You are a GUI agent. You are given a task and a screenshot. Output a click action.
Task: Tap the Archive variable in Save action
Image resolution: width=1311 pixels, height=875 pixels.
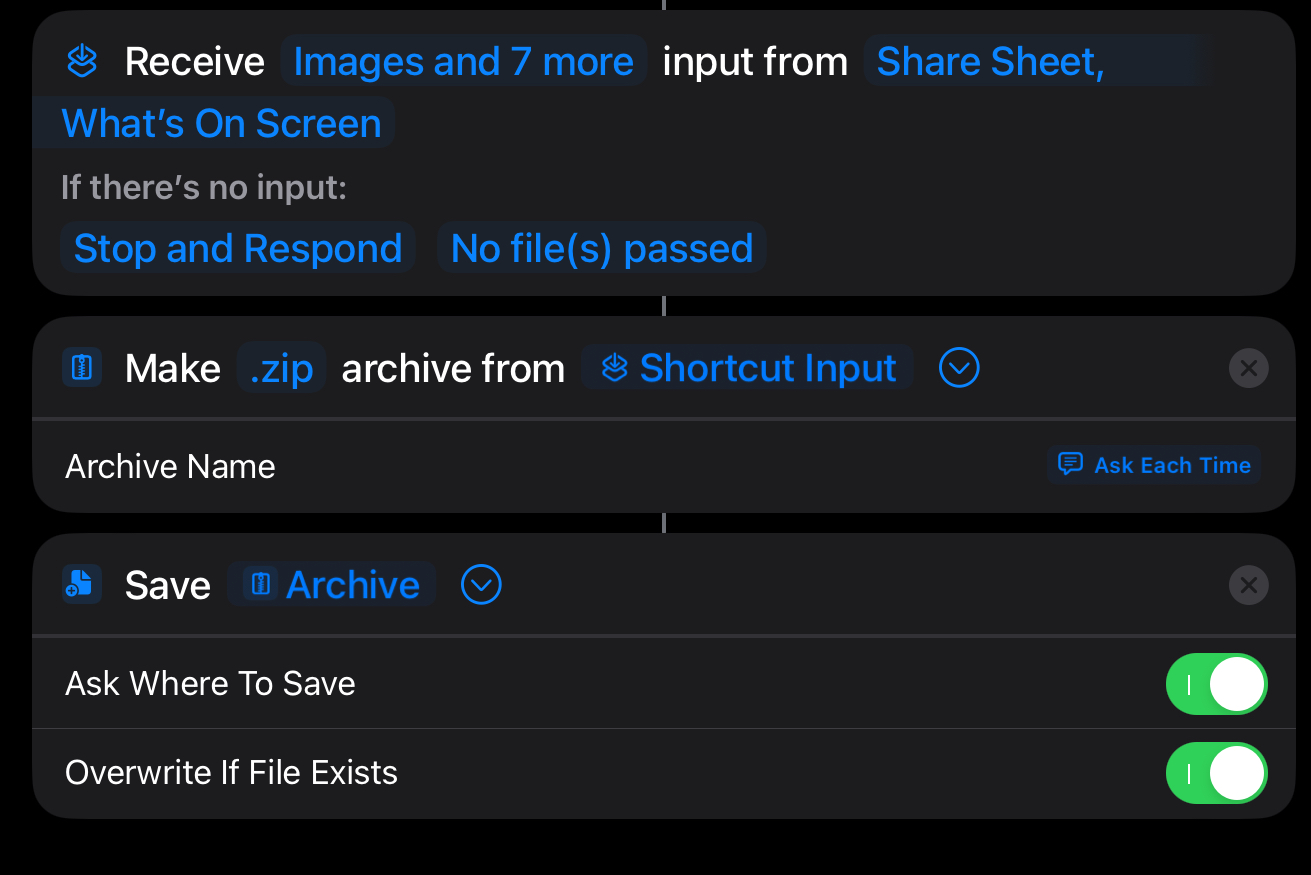point(352,585)
